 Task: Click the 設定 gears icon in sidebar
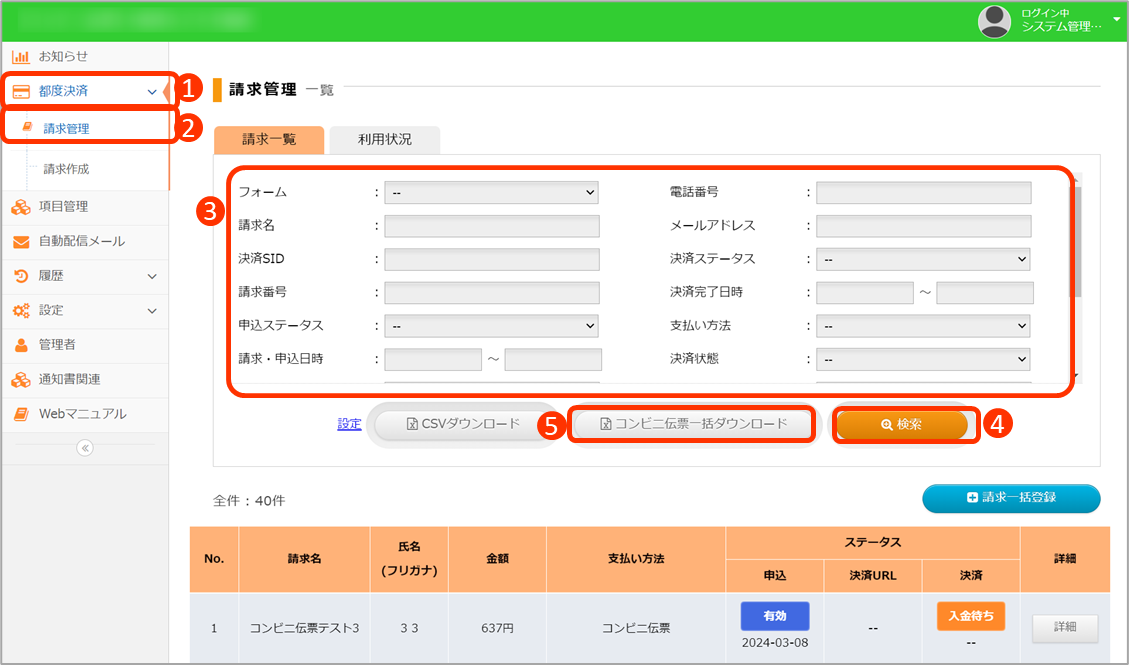21,311
